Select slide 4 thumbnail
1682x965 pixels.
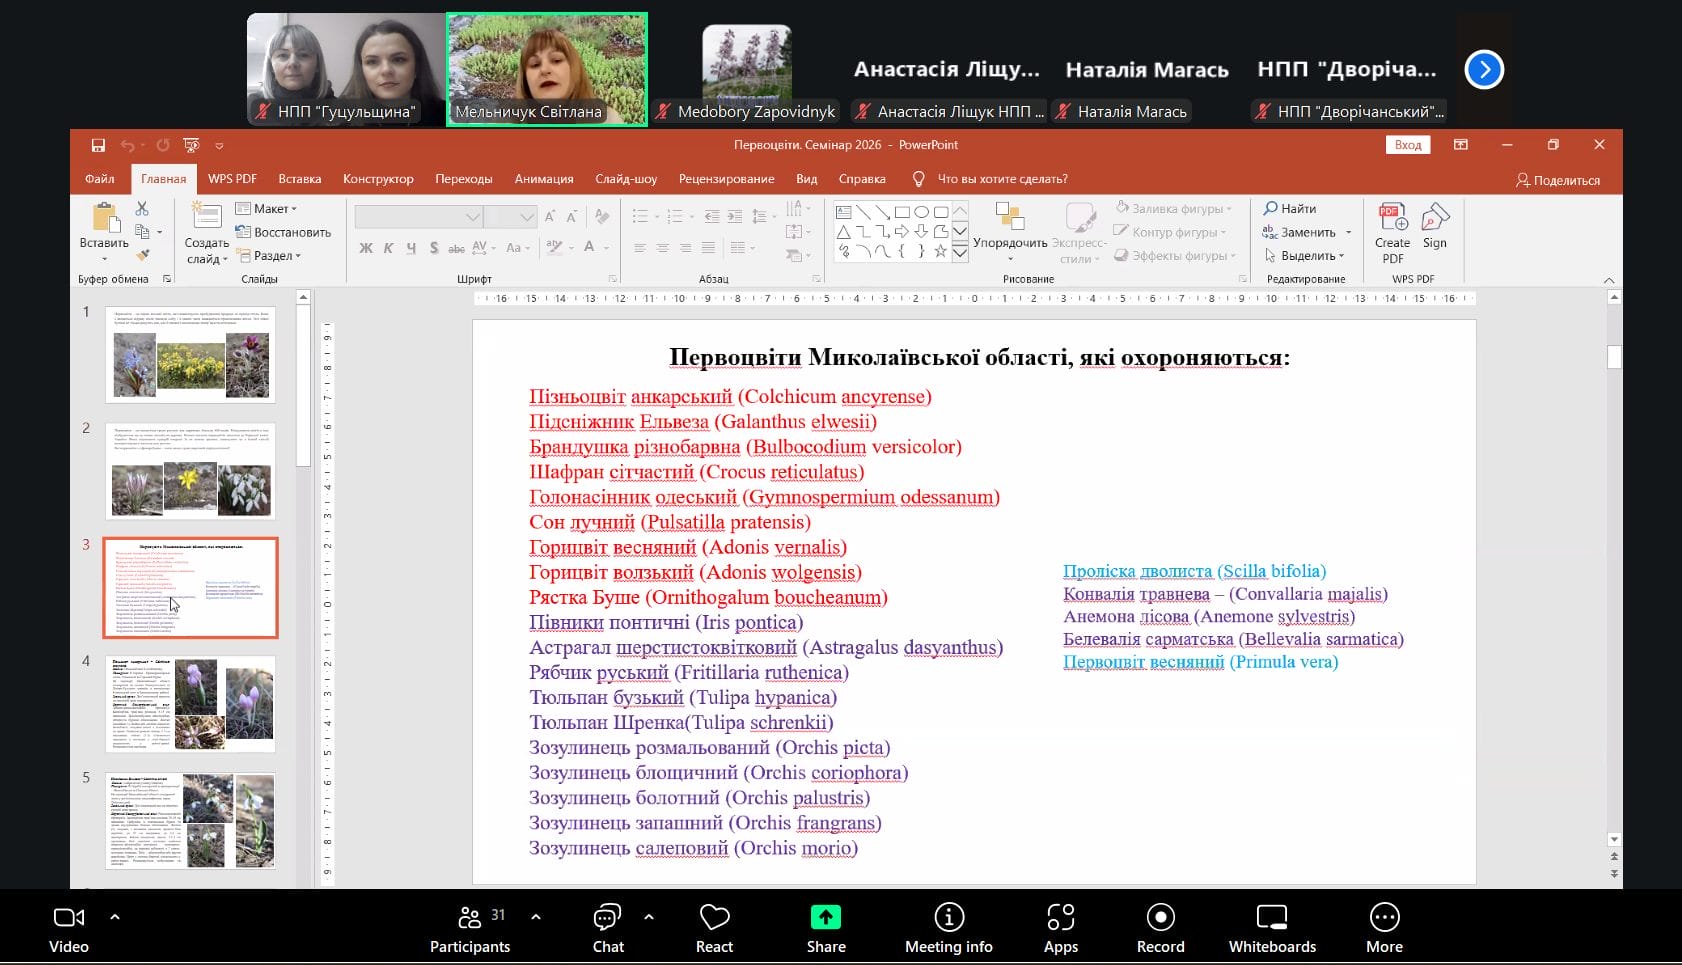click(x=190, y=703)
